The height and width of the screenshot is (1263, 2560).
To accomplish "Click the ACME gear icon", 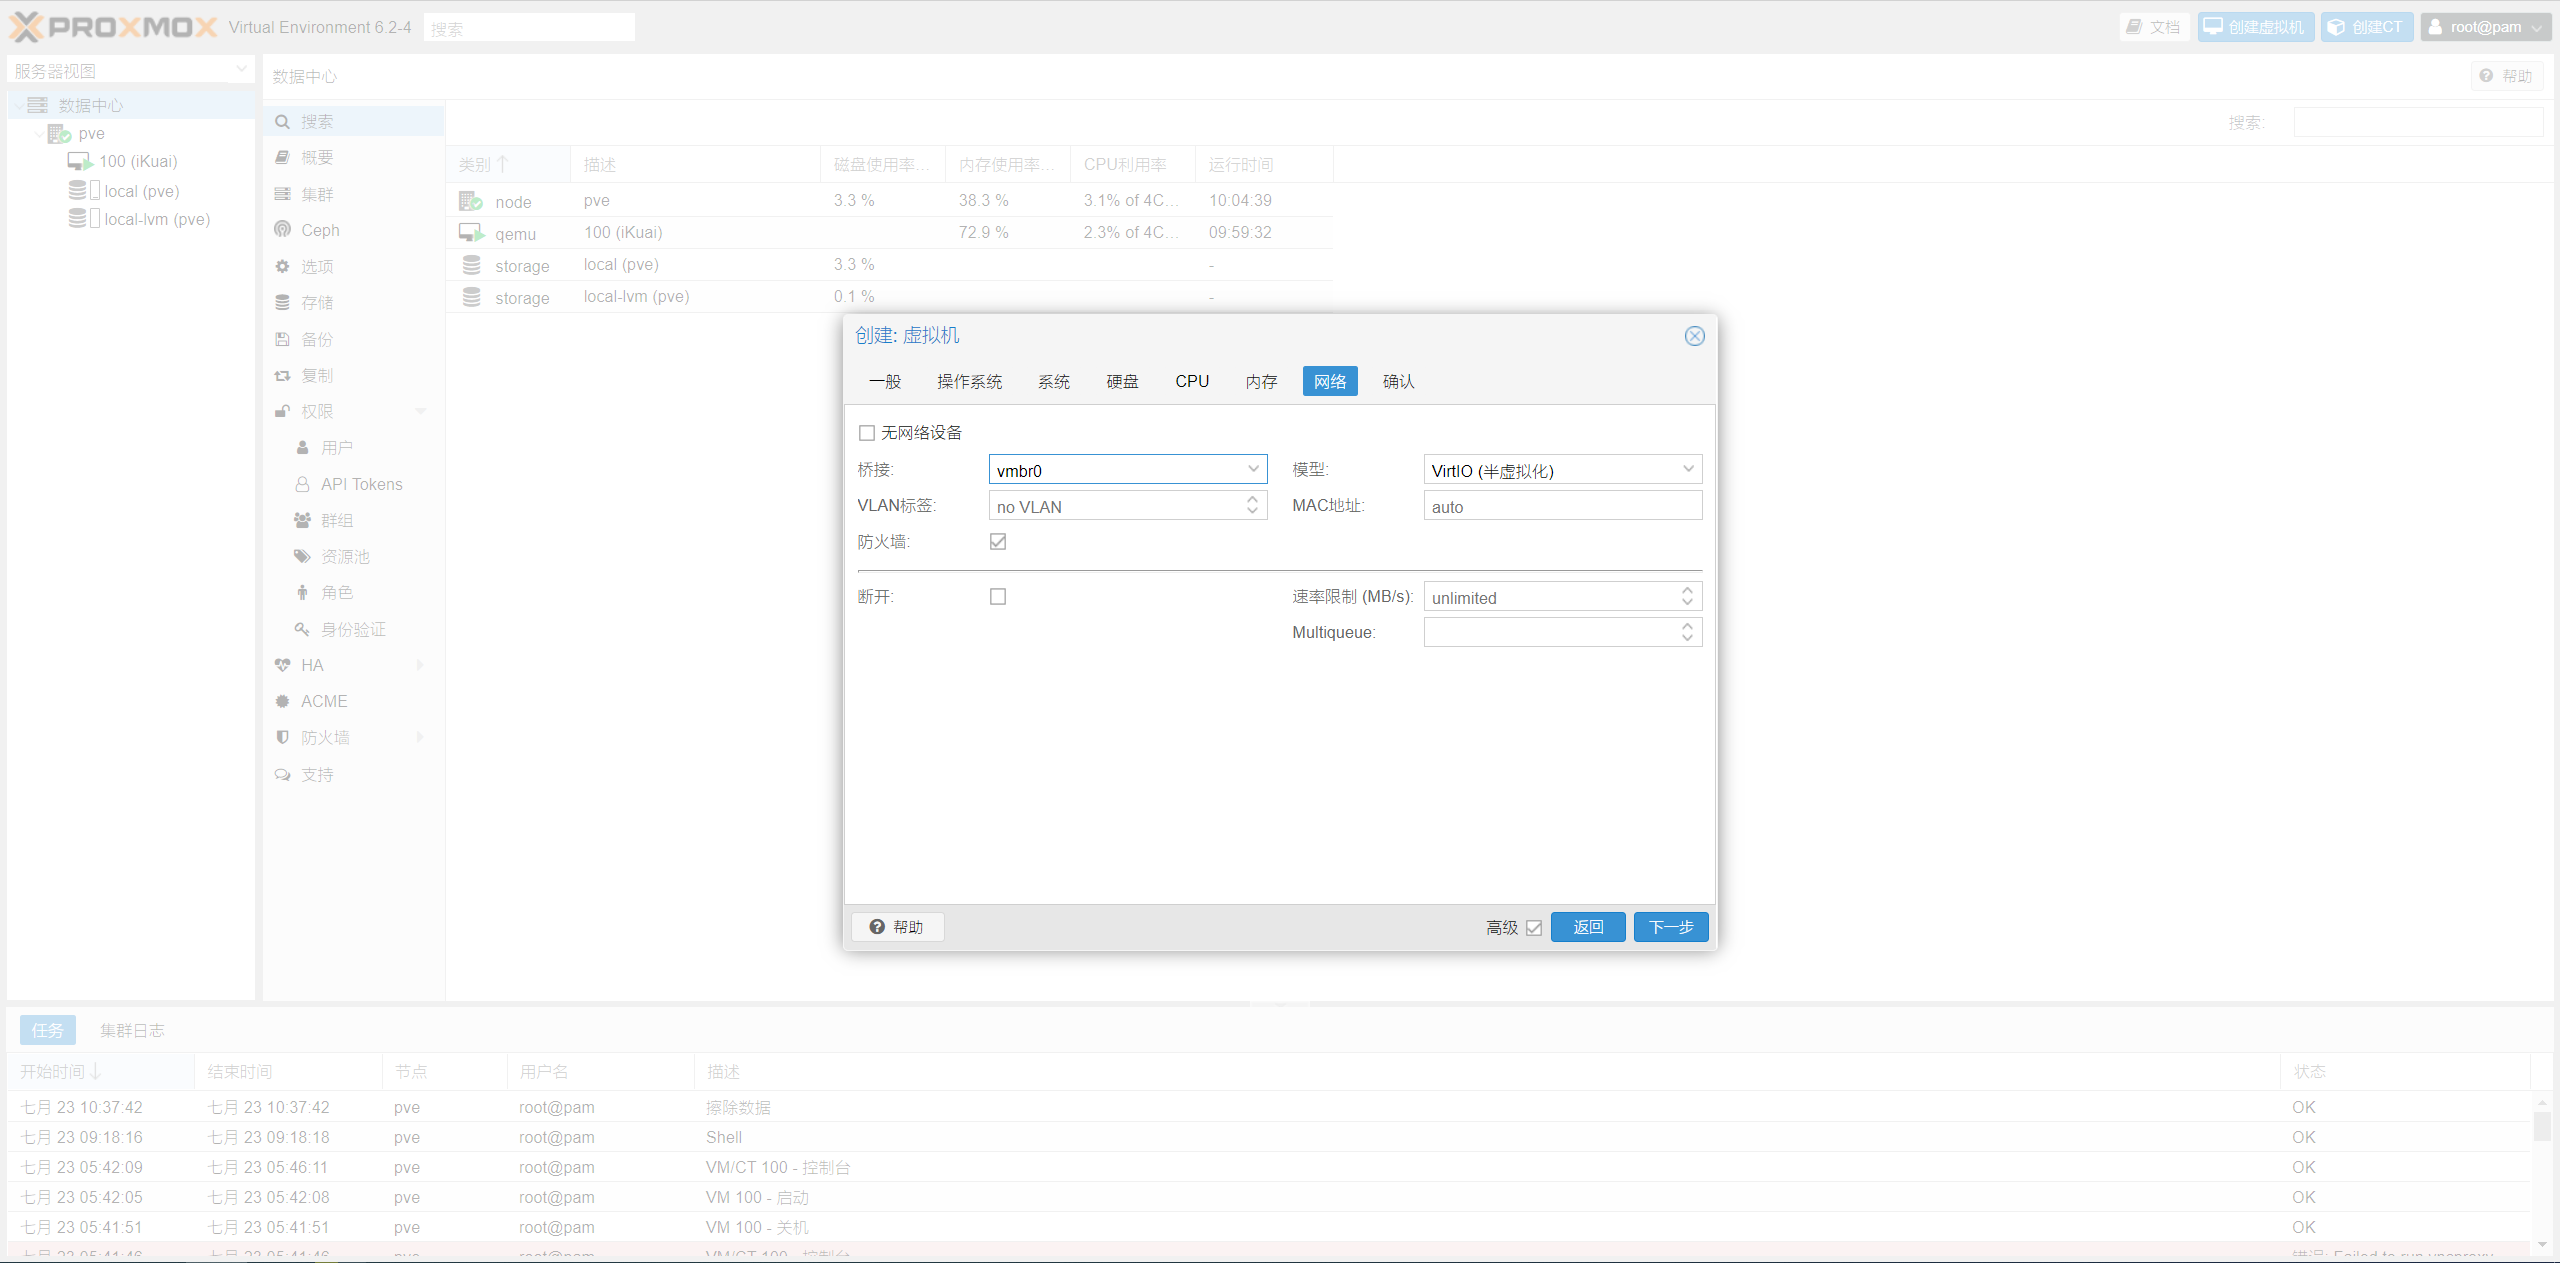I will [283, 702].
